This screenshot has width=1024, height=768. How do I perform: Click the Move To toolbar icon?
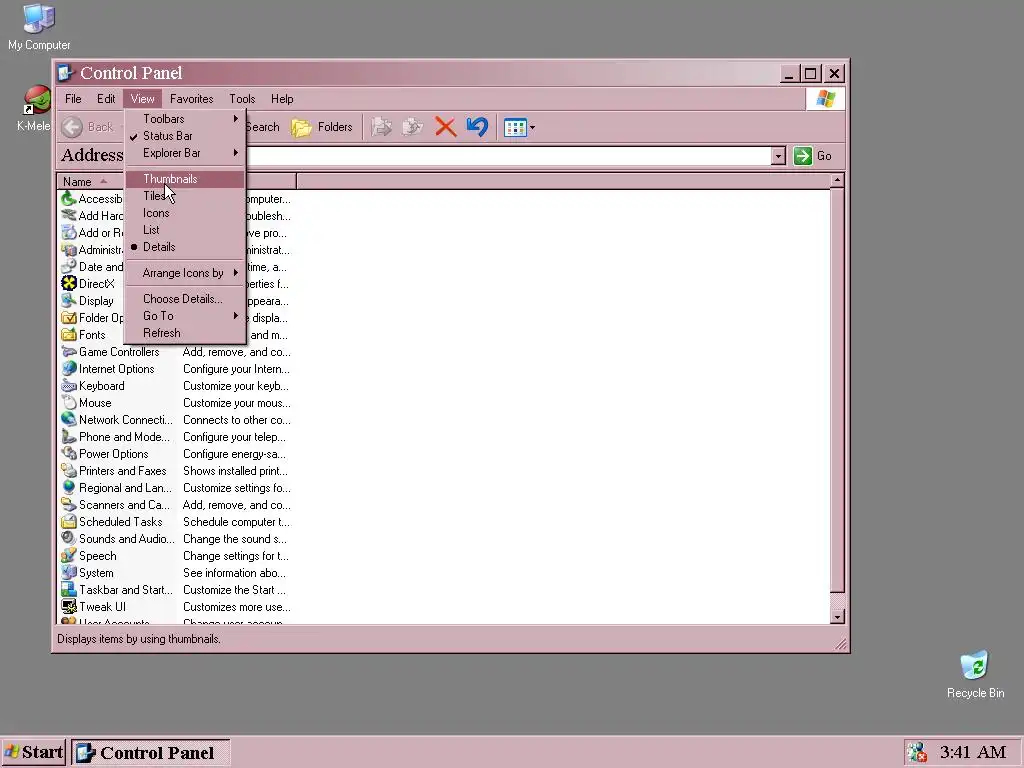pos(381,127)
